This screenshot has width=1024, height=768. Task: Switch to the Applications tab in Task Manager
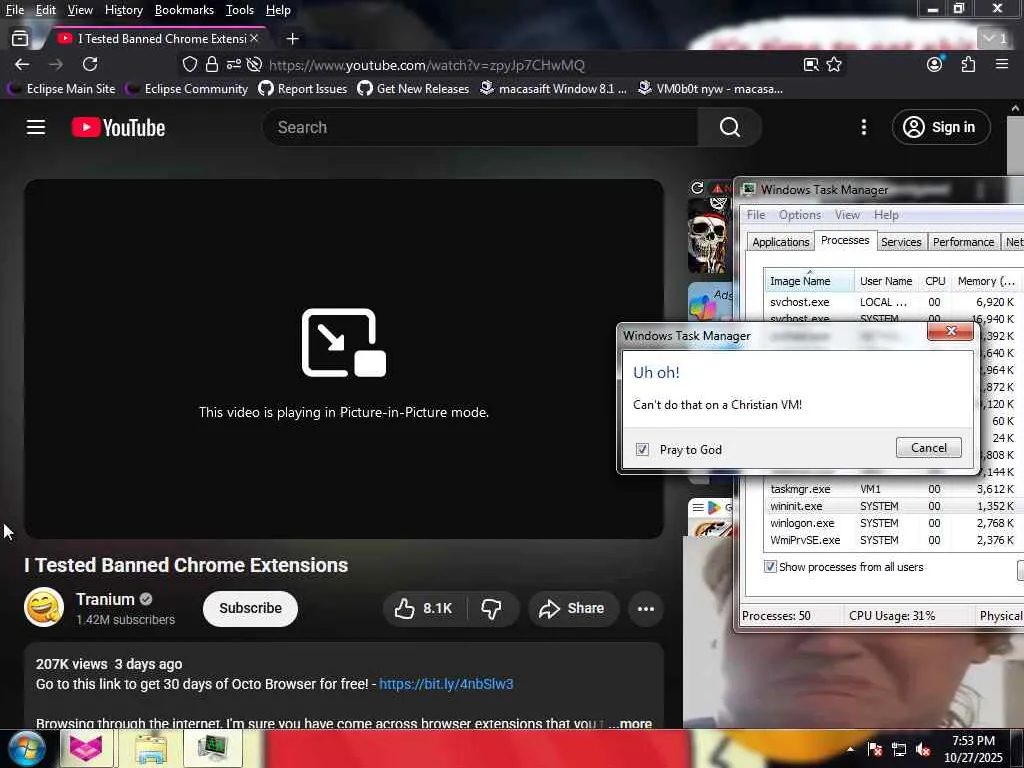click(780, 242)
